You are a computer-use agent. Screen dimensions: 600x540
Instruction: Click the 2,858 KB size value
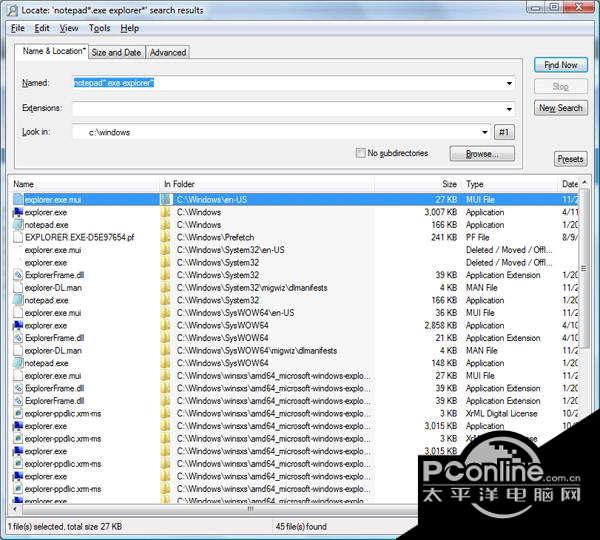[x=441, y=325]
